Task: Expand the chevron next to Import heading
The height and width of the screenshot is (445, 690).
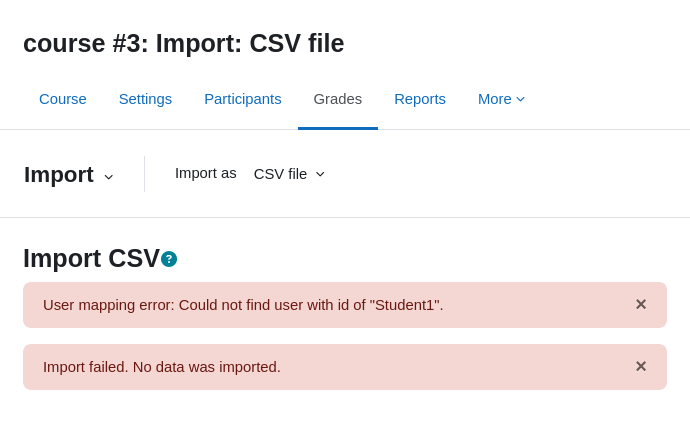Action: coord(109,177)
